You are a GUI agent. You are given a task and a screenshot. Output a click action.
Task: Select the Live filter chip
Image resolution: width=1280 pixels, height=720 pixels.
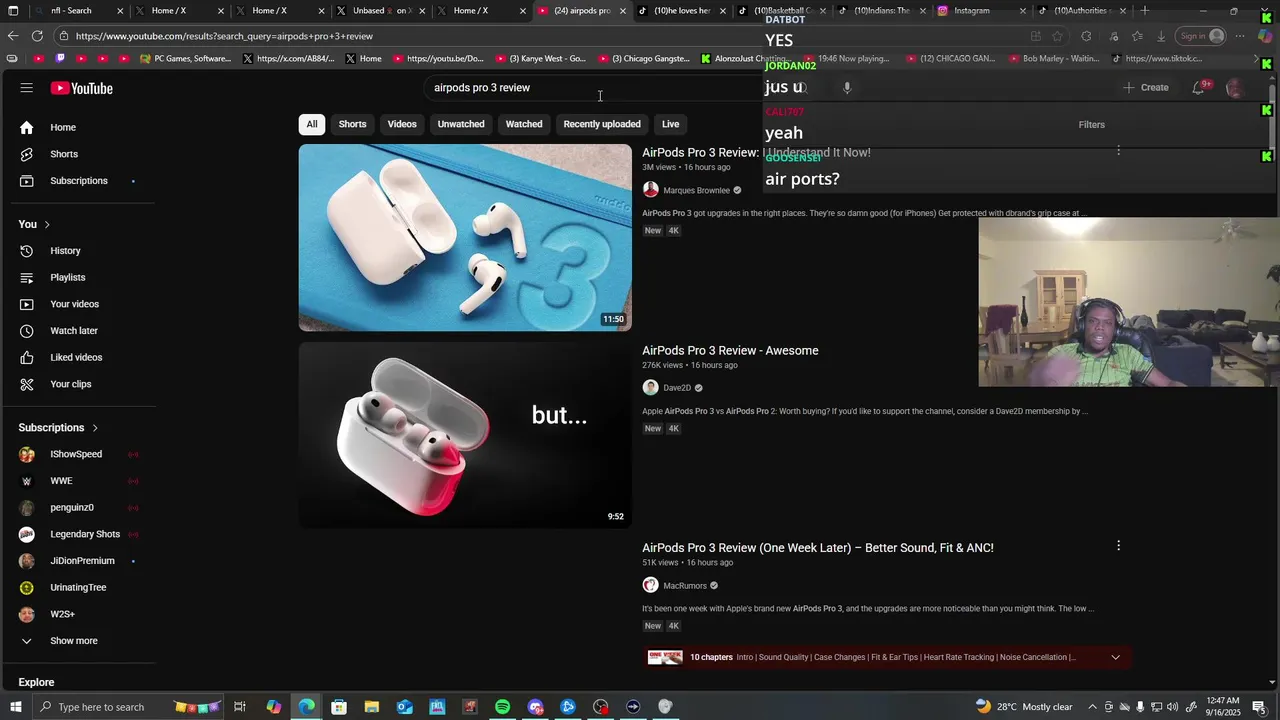(x=670, y=124)
